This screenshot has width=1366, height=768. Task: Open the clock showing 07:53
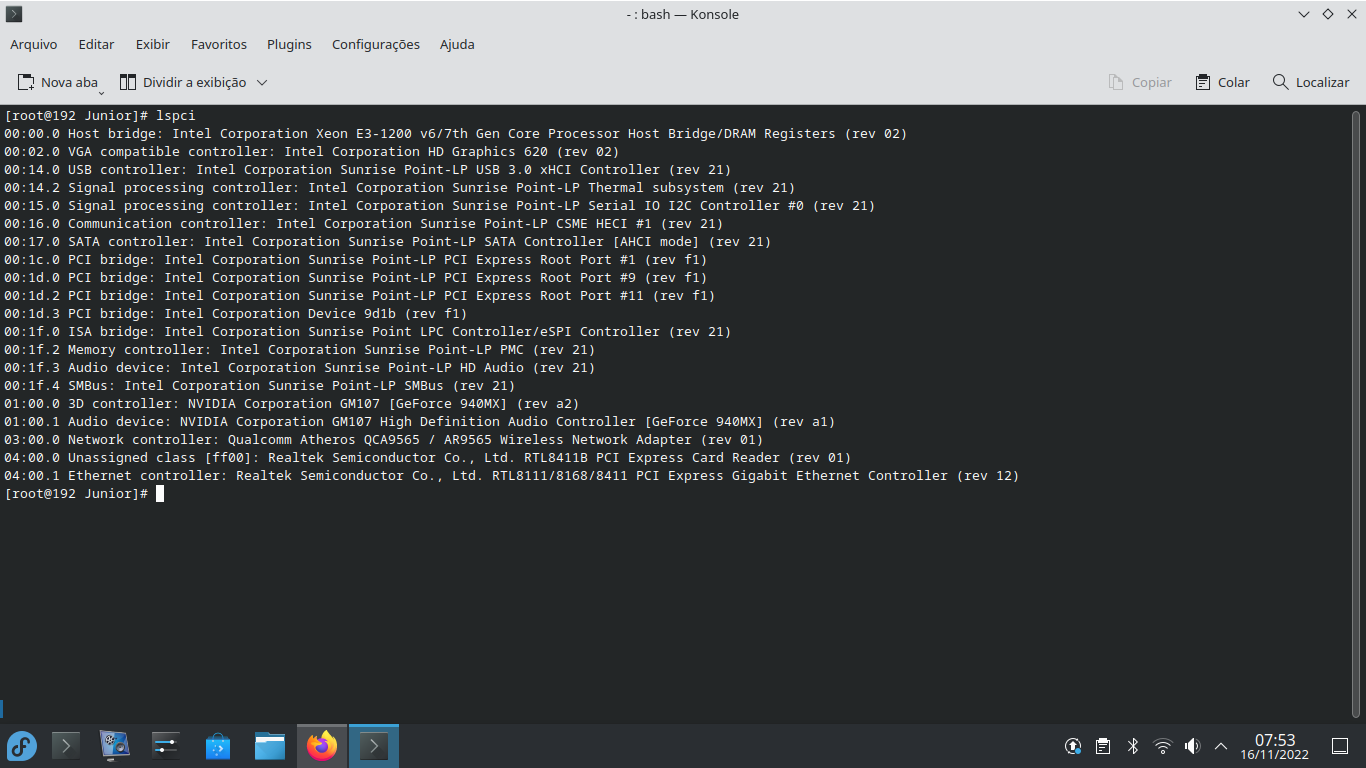tap(1275, 739)
